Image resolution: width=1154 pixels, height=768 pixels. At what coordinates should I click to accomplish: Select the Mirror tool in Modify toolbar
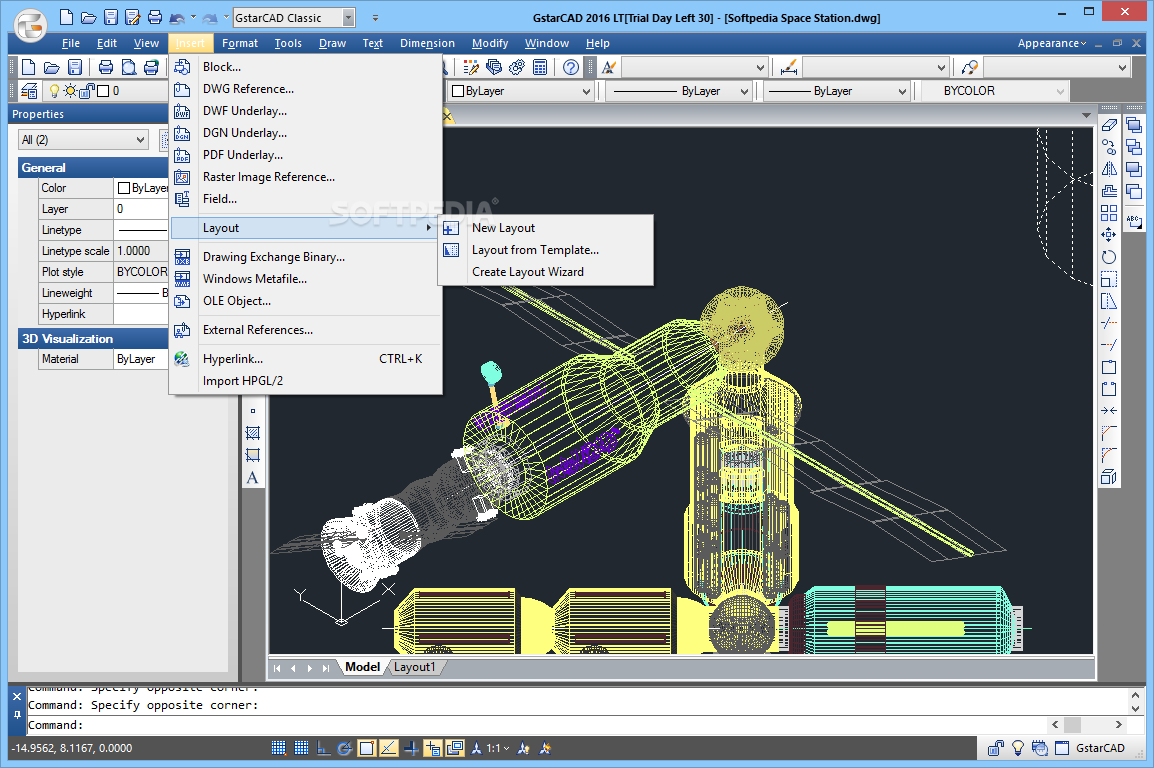1109,169
